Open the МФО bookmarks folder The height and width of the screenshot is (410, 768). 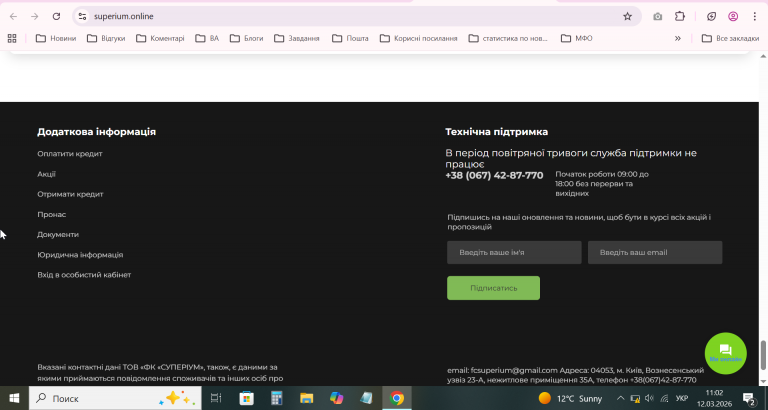(x=576, y=38)
